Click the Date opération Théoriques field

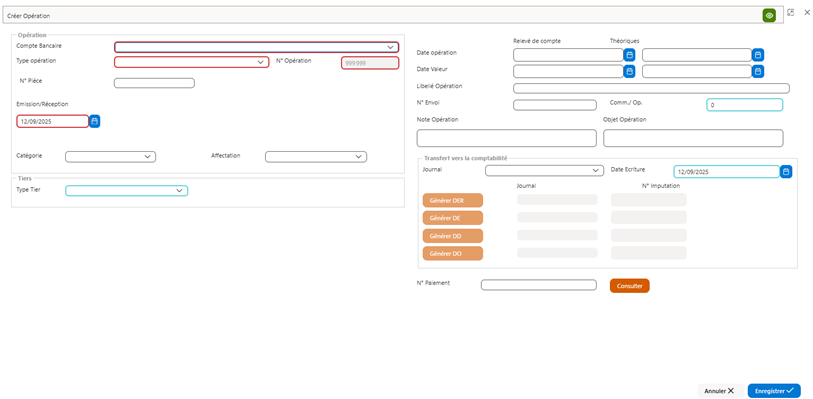click(697, 55)
